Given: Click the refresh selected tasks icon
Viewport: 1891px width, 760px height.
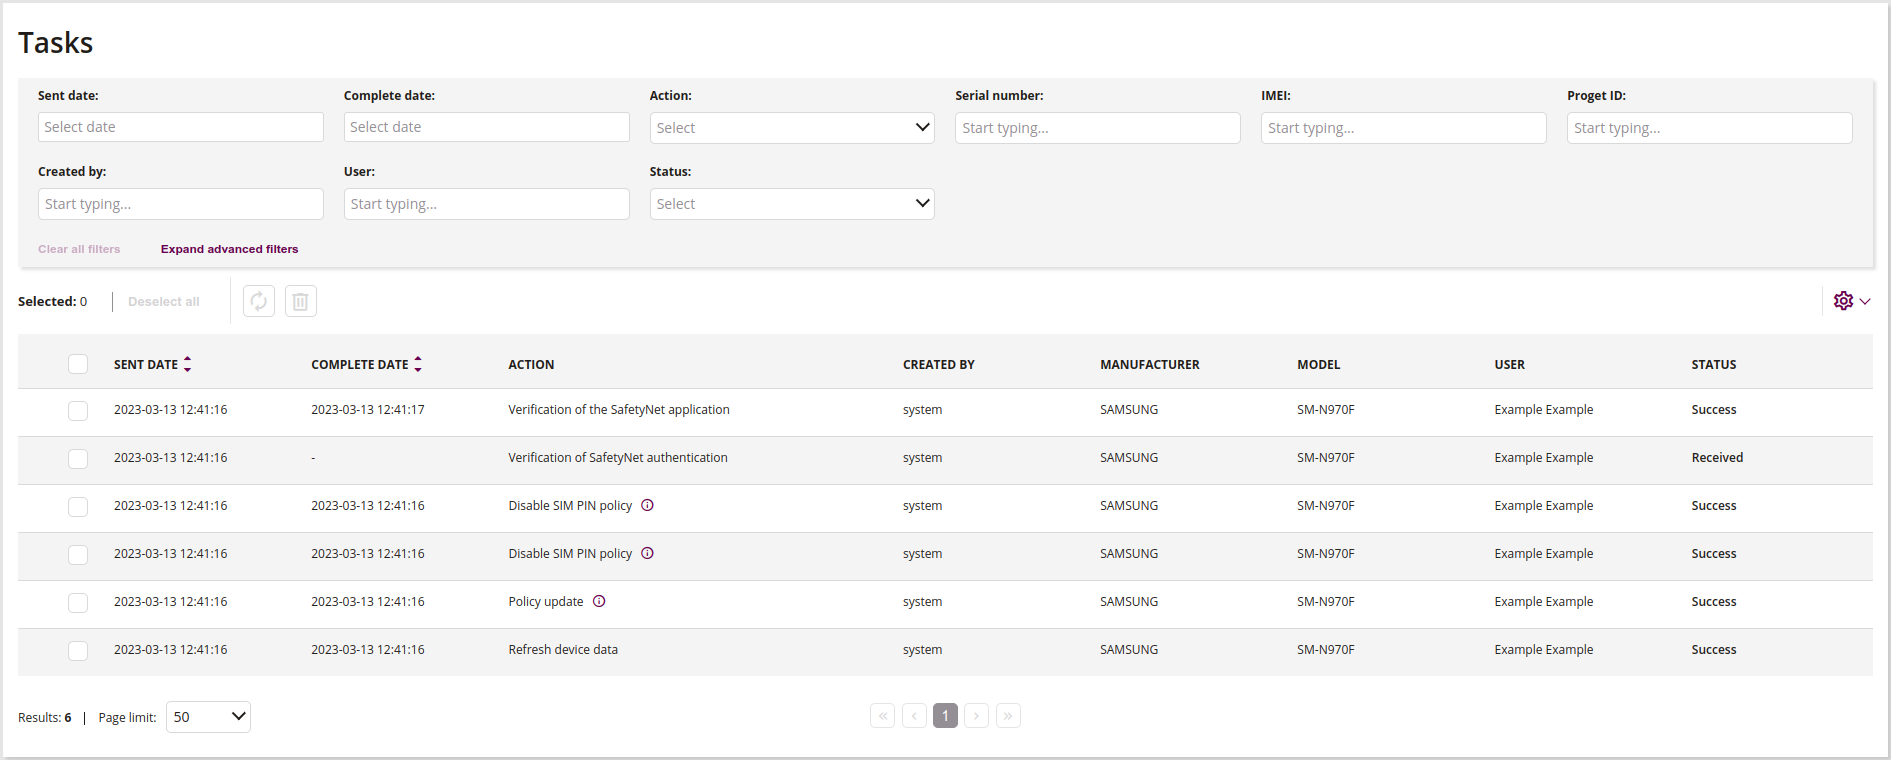Looking at the screenshot, I should tap(259, 301).
